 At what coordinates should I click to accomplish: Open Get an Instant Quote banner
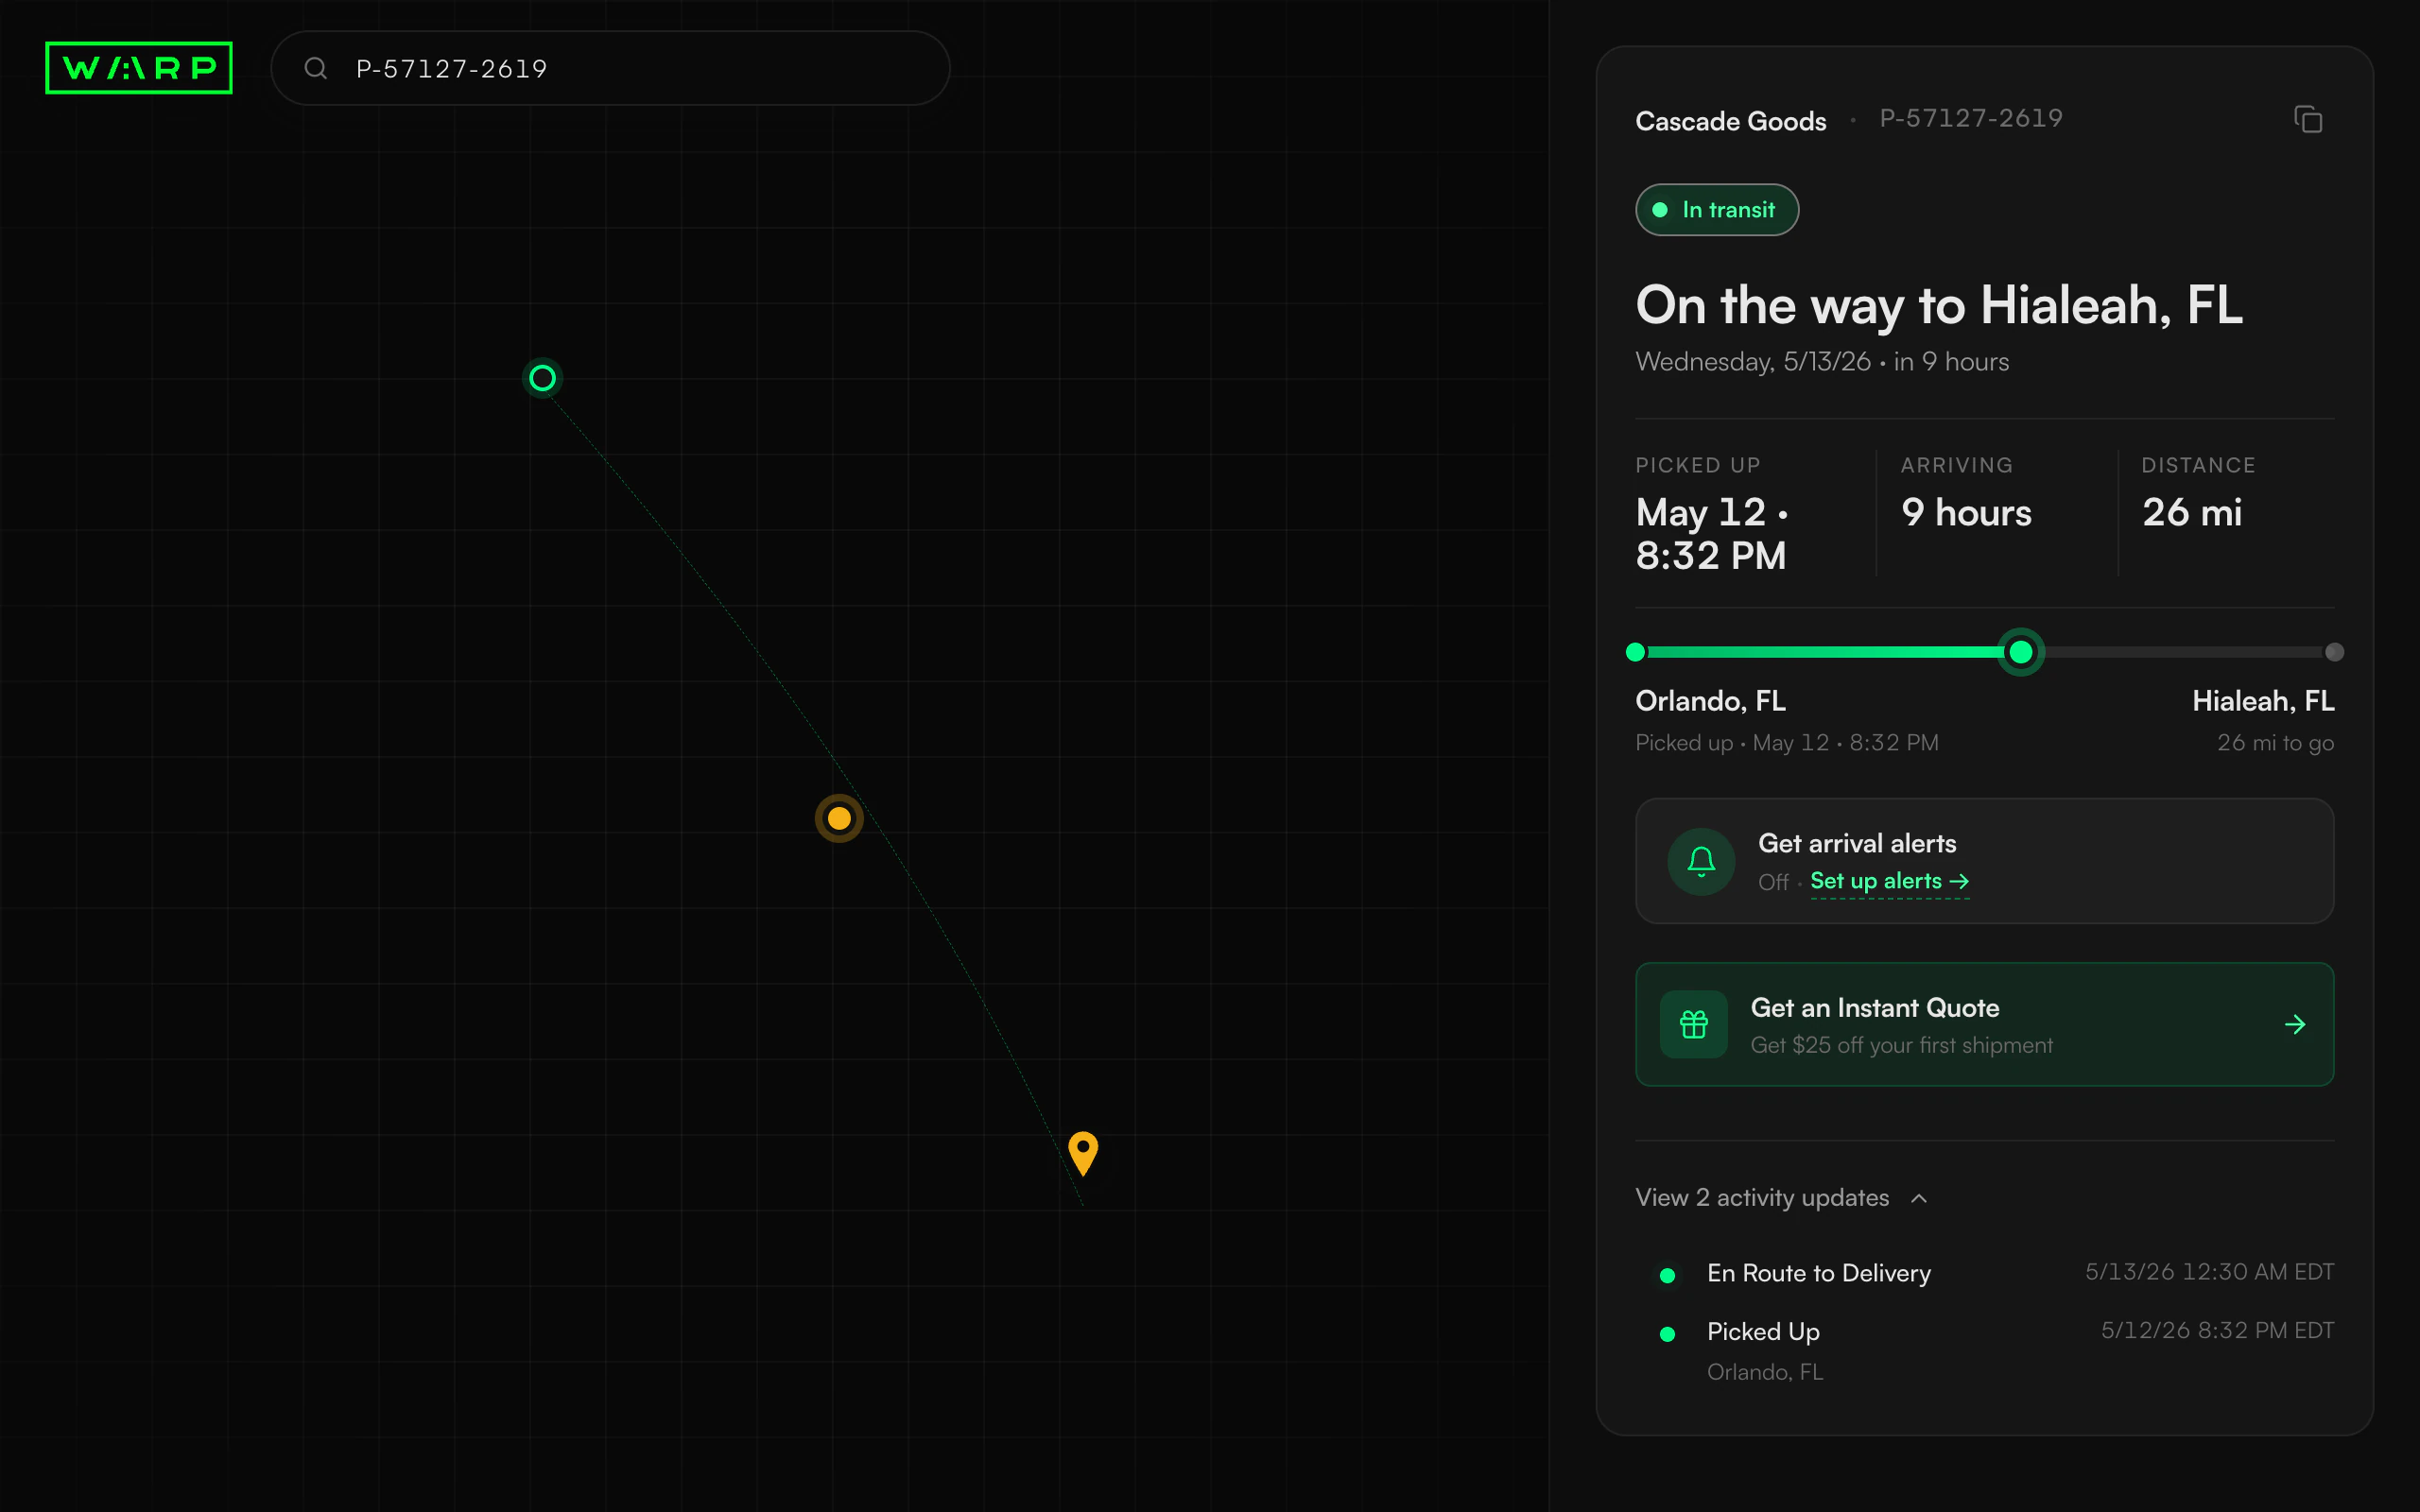click(1984, 1024)
